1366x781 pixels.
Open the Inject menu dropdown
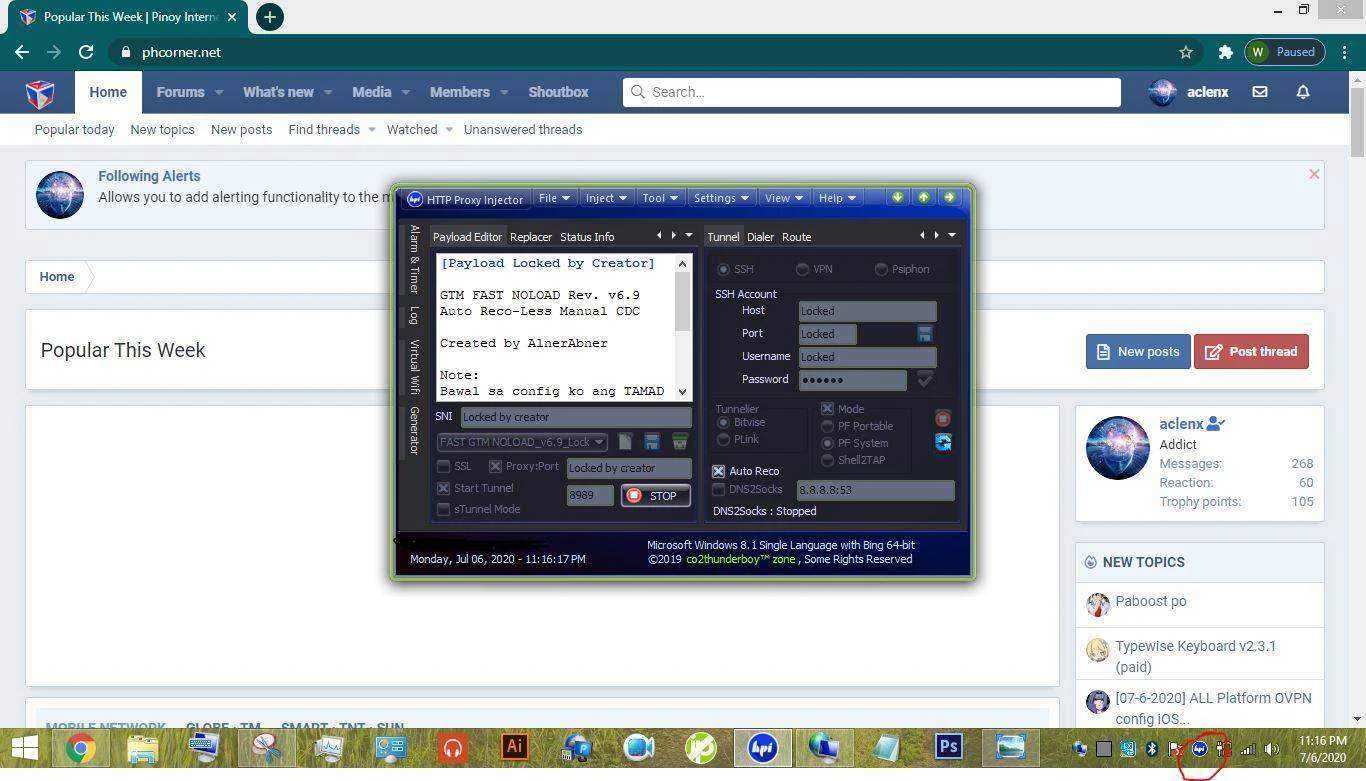tap(605, 198)
